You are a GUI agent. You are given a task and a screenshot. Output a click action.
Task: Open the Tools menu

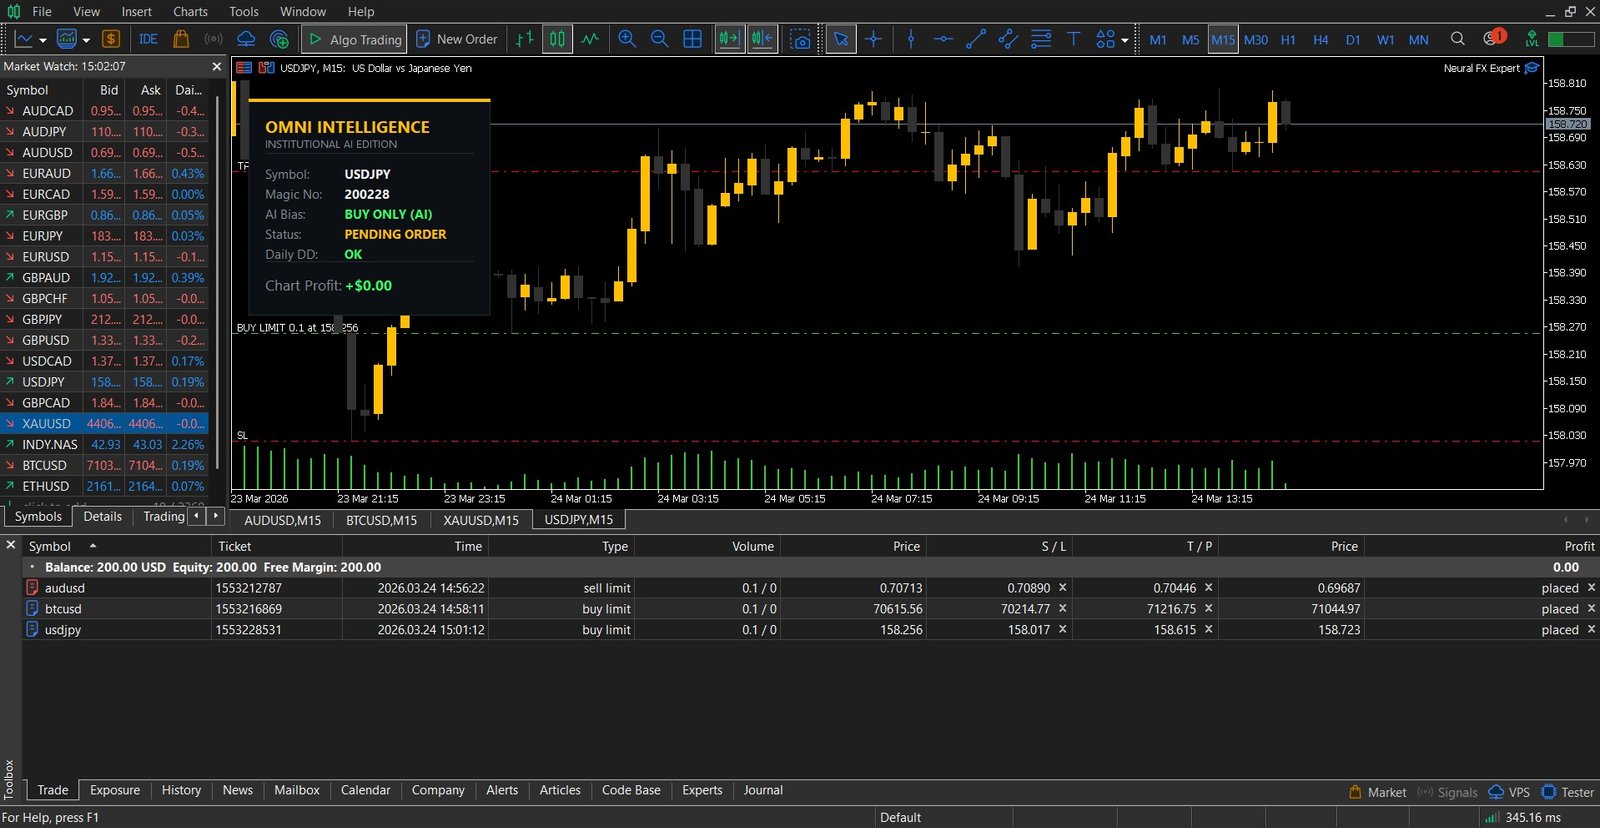[244, 11]
